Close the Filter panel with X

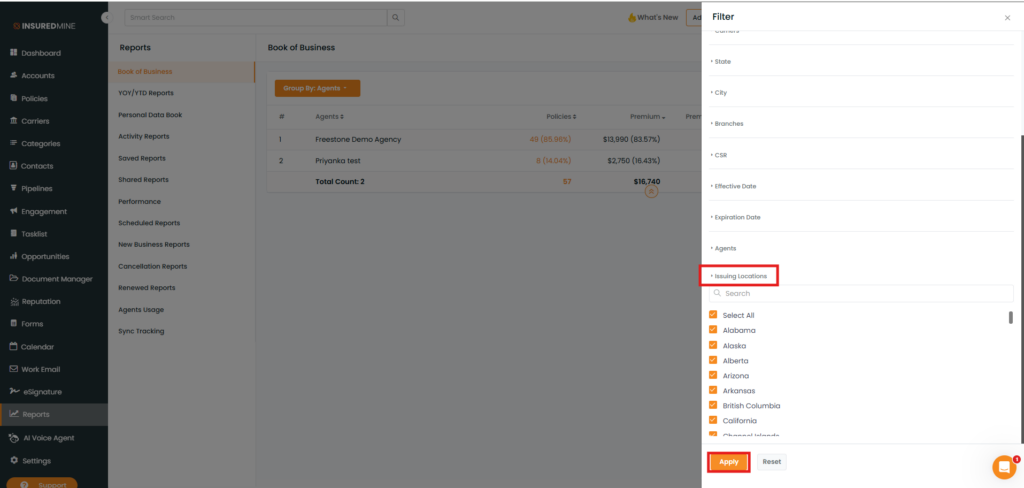point(1006,18)
